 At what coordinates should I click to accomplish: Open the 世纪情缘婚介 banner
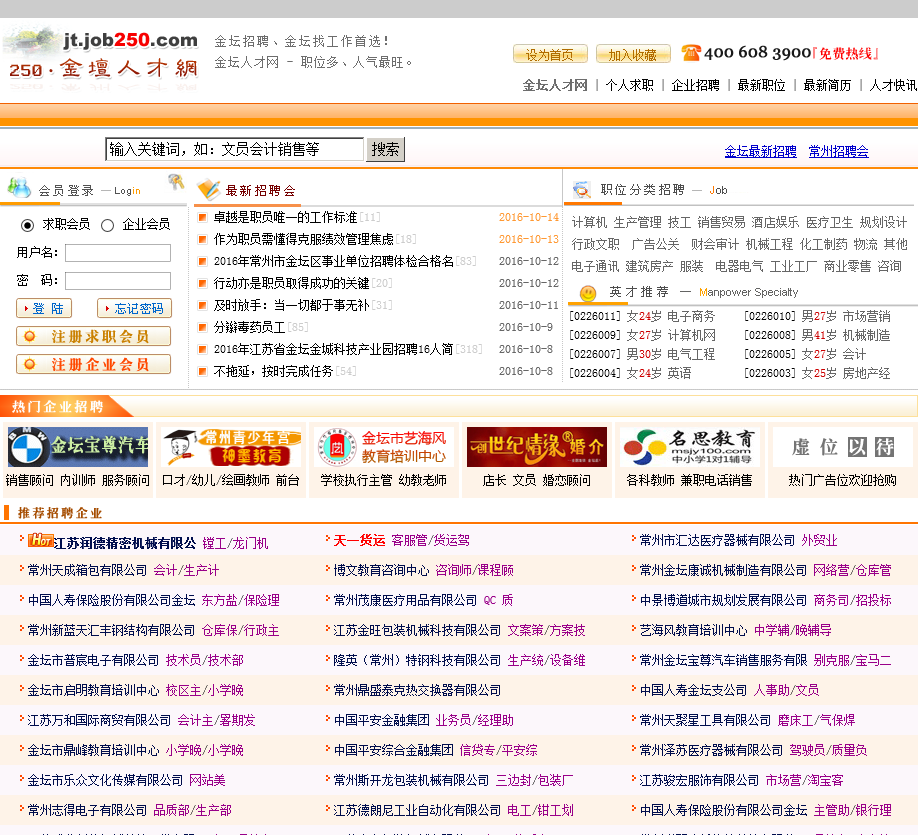point(537,447)
